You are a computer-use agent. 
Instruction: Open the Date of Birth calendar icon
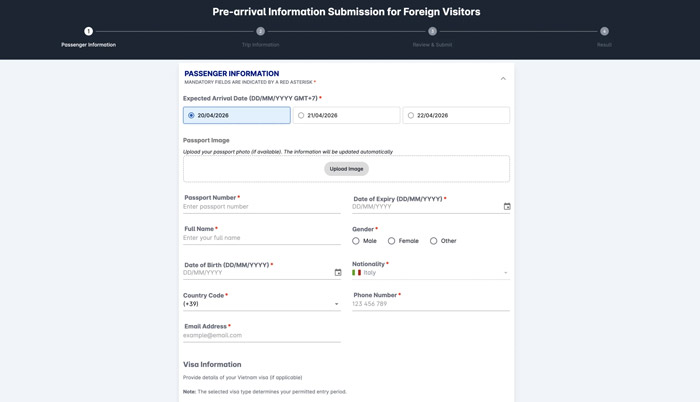coord(338,273)
